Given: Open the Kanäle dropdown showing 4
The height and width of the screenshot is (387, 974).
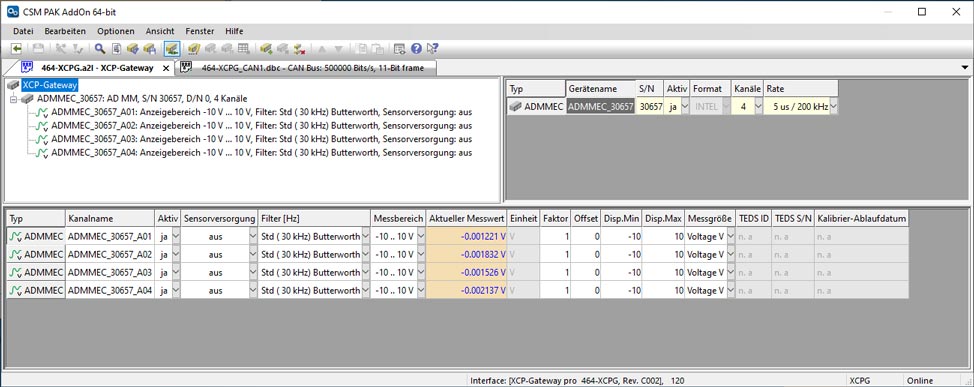Looking at the screenshot, I should click(x=758, y=107).
